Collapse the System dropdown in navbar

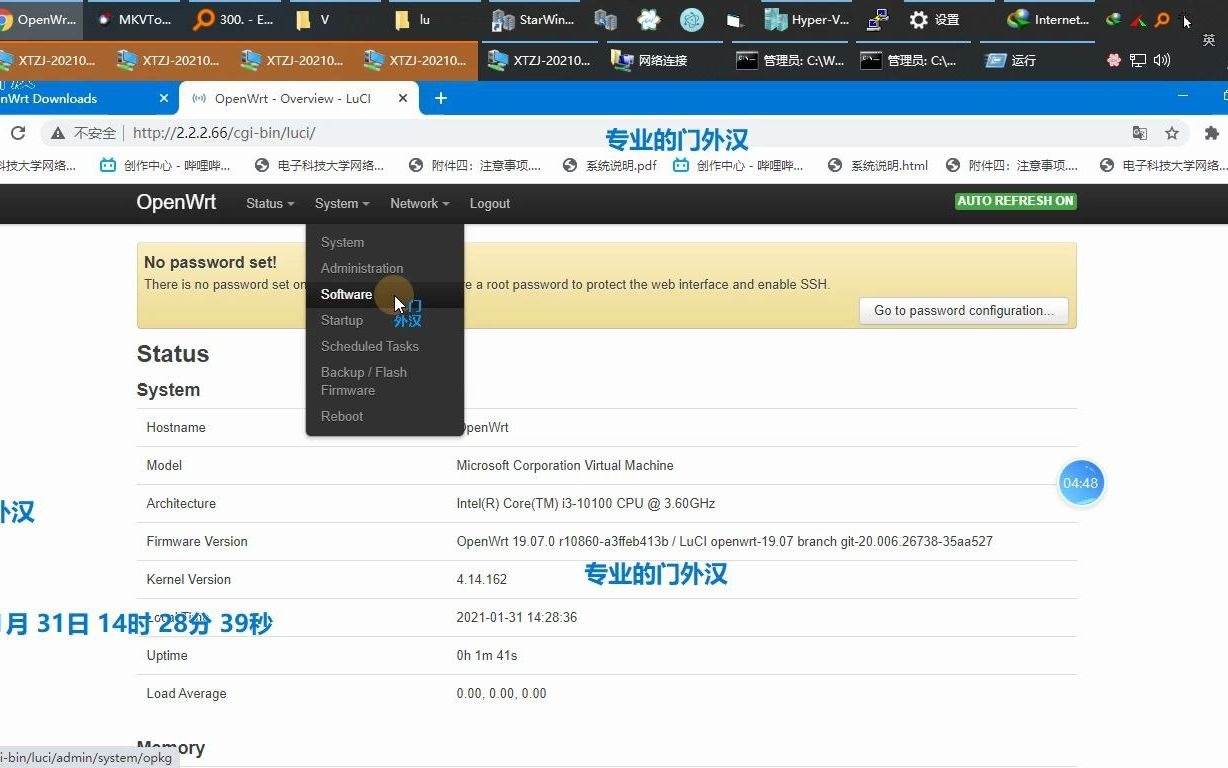tap(342, 203)
